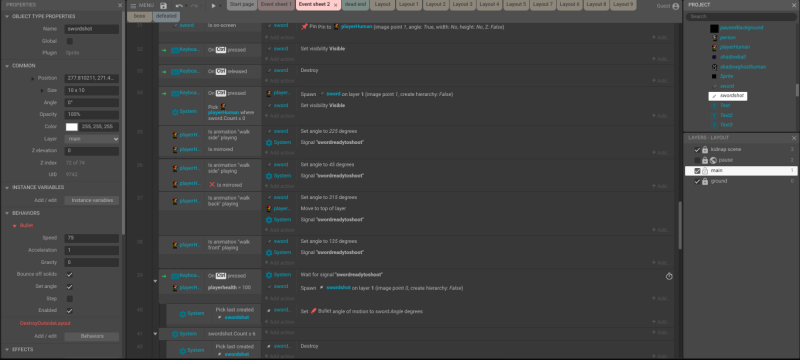
Task: Collapse the Behaviors section
Action: point(7,213)
